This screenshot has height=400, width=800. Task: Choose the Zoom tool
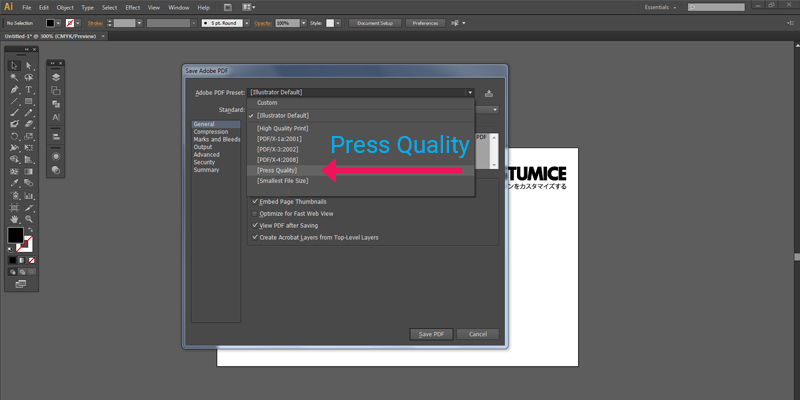coord(29,219)
